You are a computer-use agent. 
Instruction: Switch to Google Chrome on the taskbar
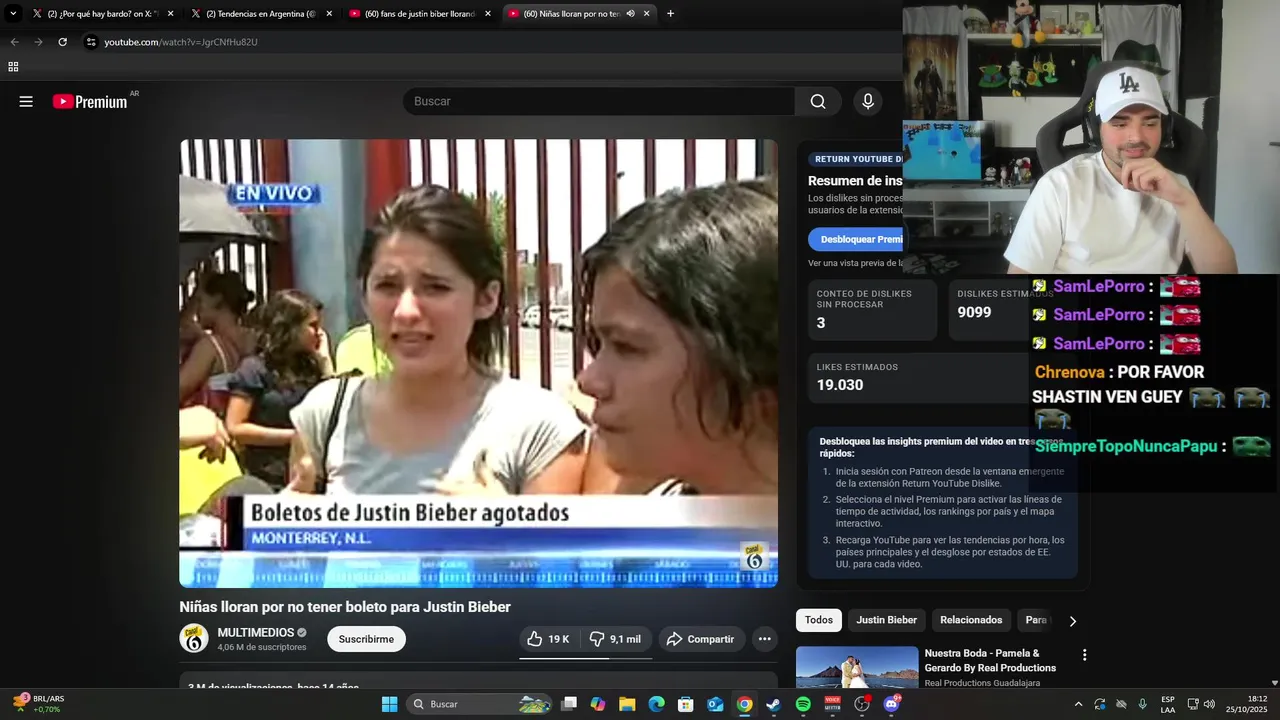click(745, 704)
